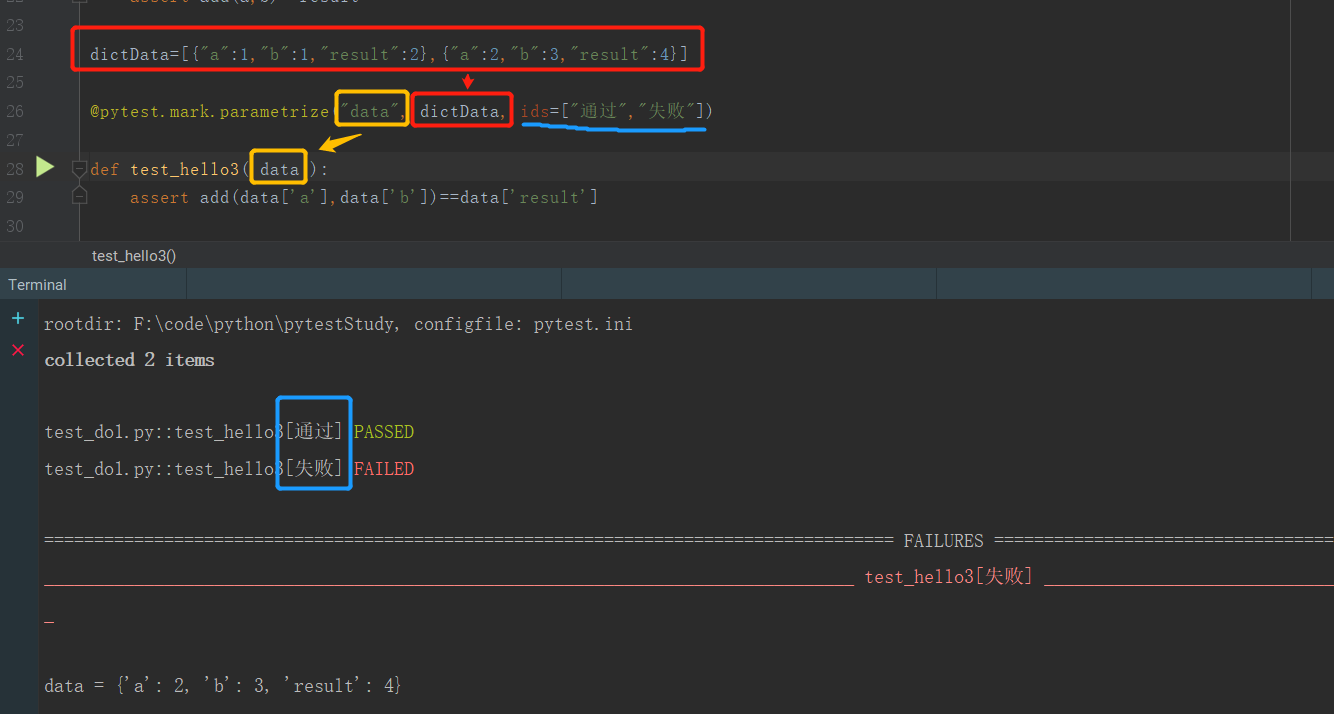This screenshot has width=1334, height=714.
Task: Click the test_hello3() breadcrumb
Action: pos(134,256)
